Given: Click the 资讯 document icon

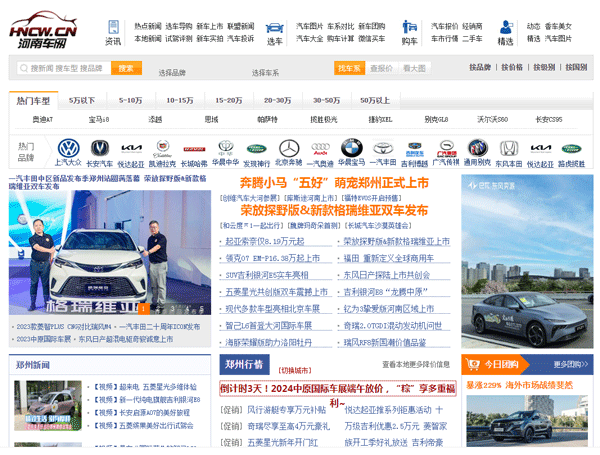Looking at the screenshot, I should [113, 27].
